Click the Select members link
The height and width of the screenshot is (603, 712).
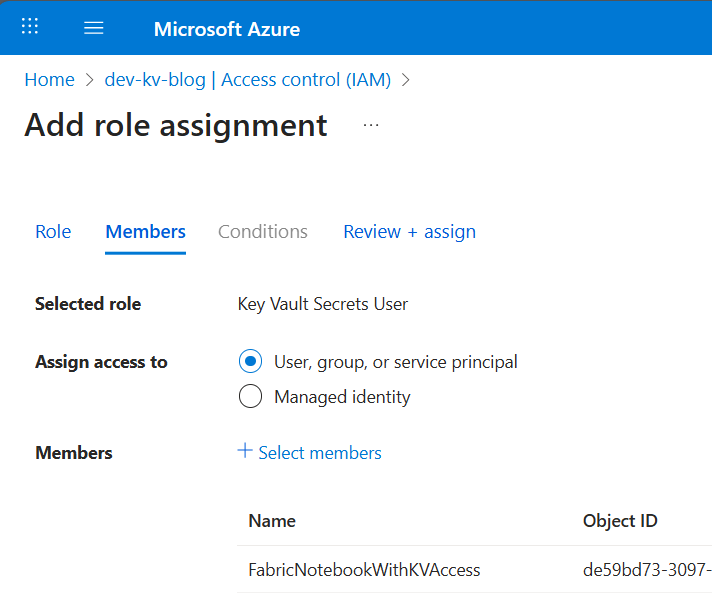click(320, 453)
